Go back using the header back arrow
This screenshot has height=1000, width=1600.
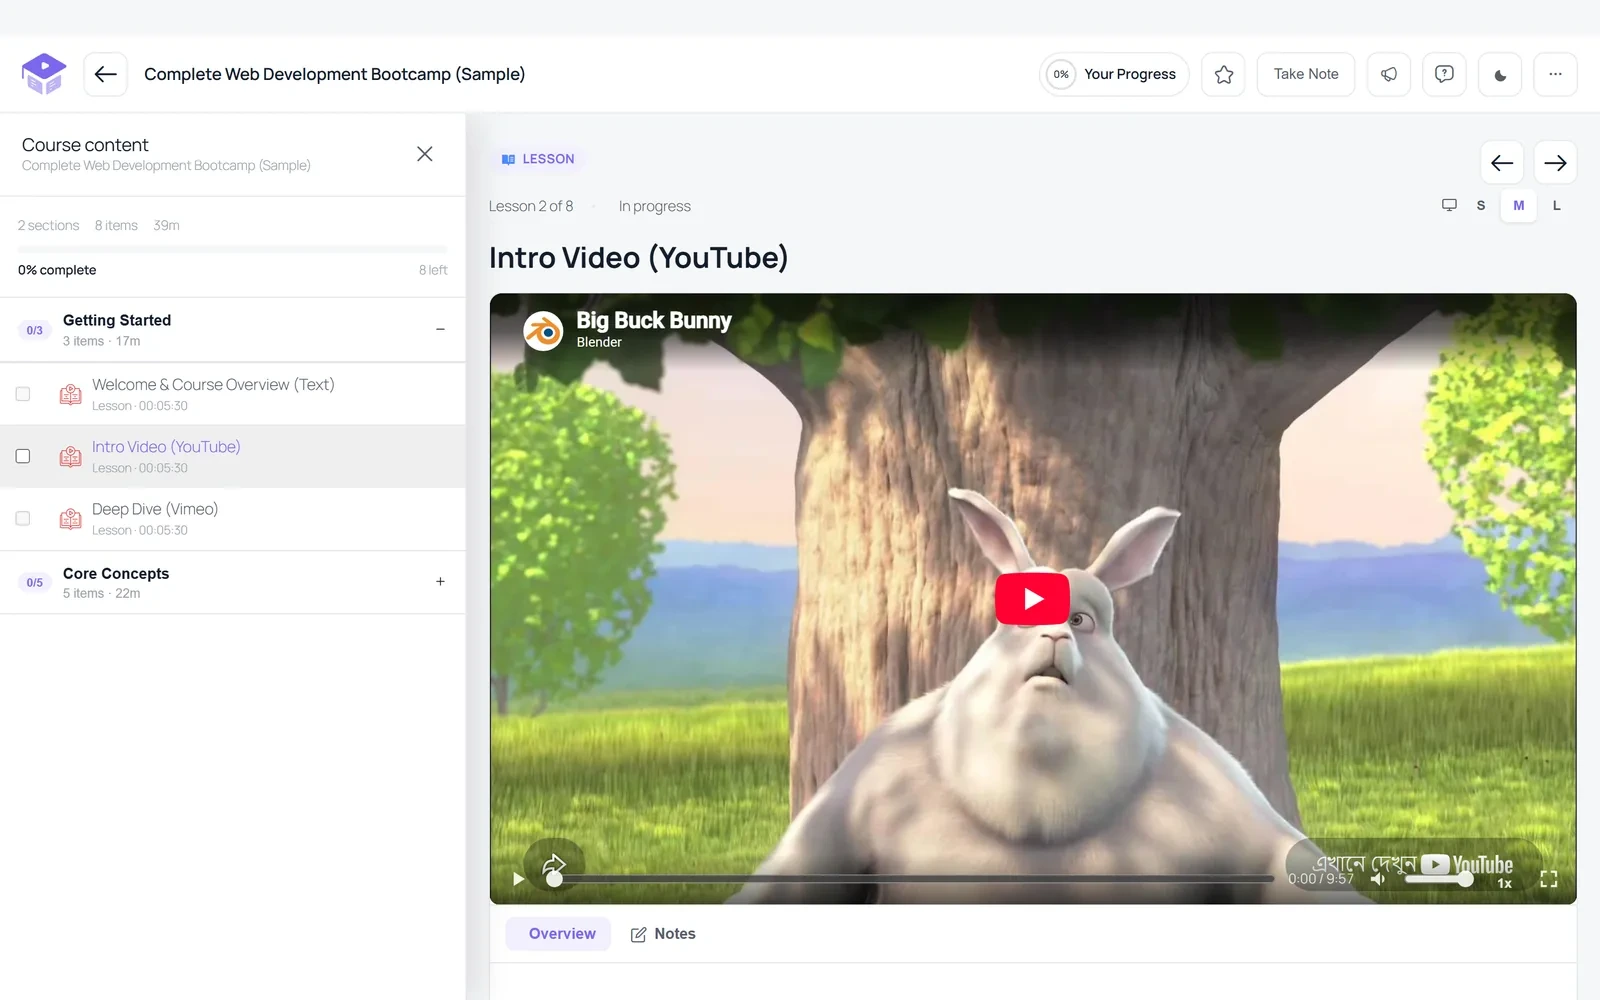[x=105, y=74]
